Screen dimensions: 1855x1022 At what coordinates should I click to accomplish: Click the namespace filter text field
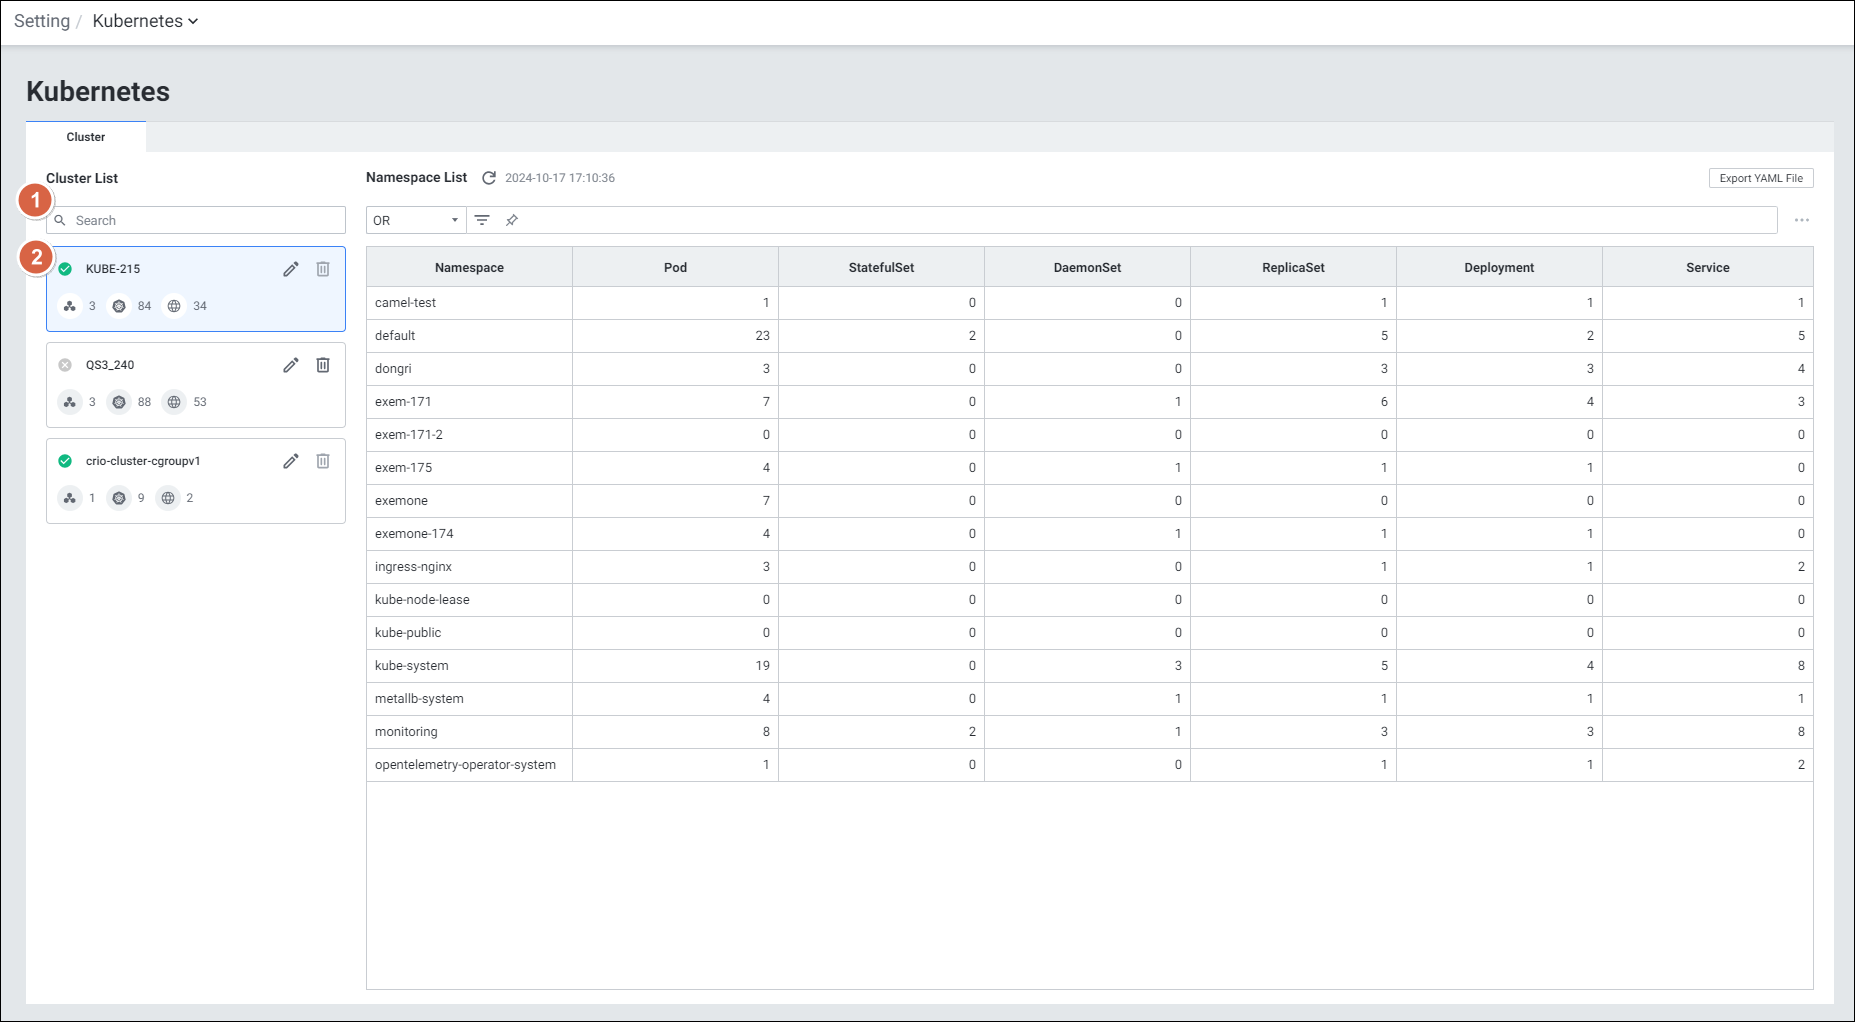pyautogui.click(x=1140, y=220)
